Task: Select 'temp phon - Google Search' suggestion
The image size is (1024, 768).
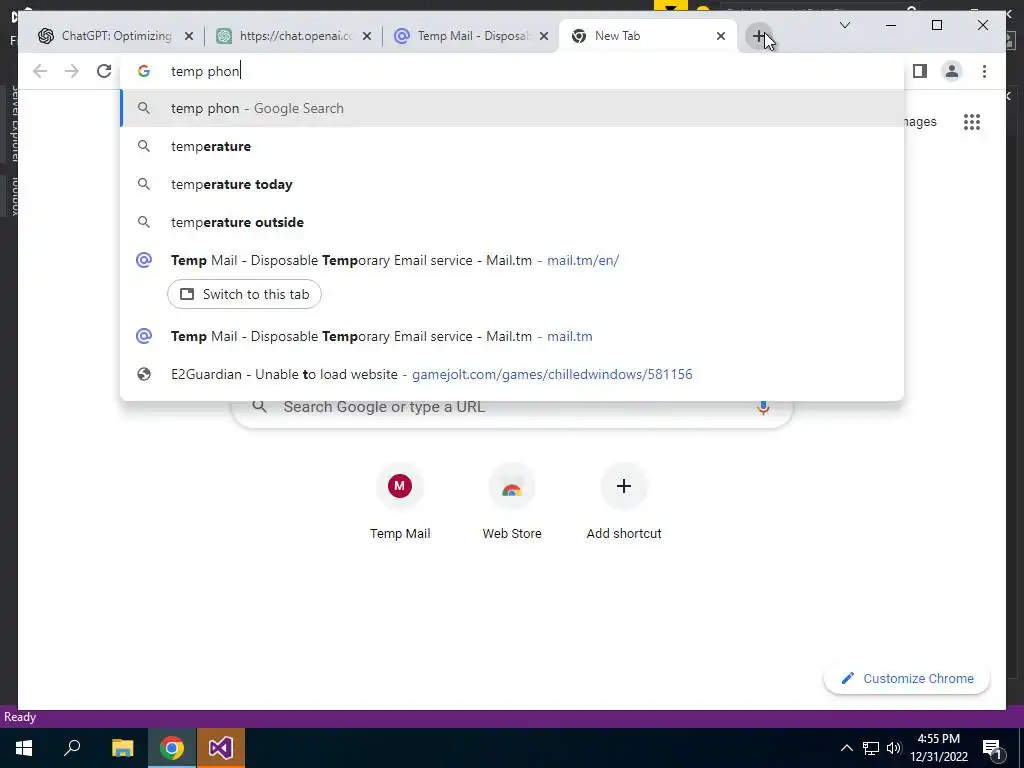Action: 512,108
